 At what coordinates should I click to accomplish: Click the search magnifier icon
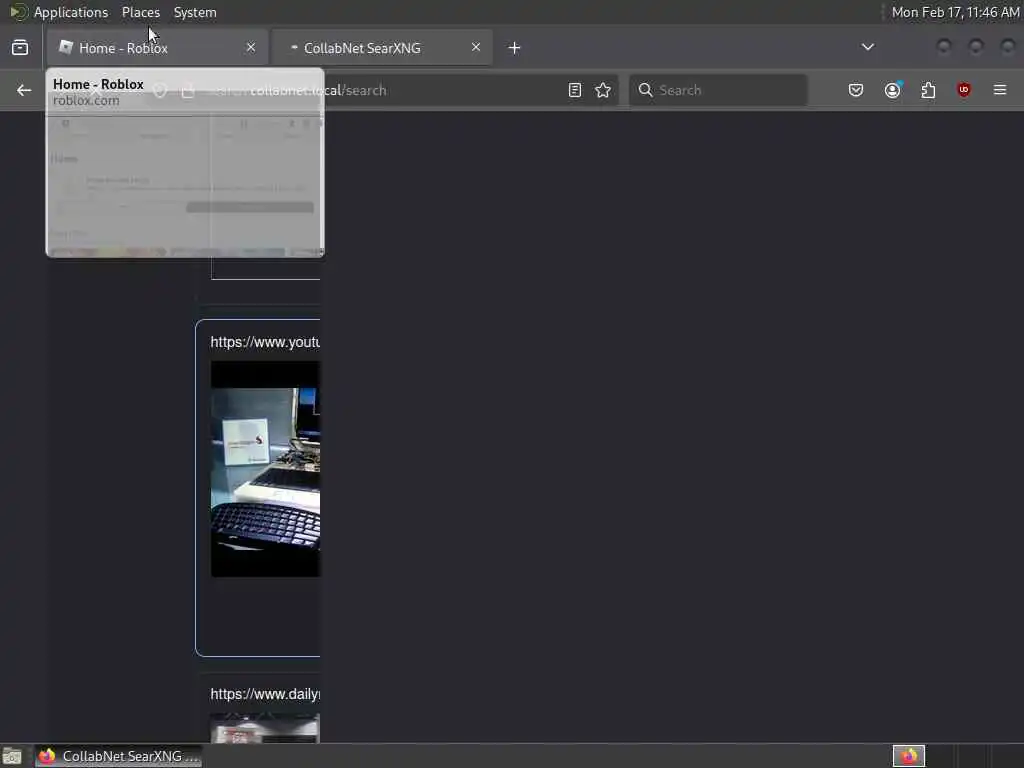point(645,90)
